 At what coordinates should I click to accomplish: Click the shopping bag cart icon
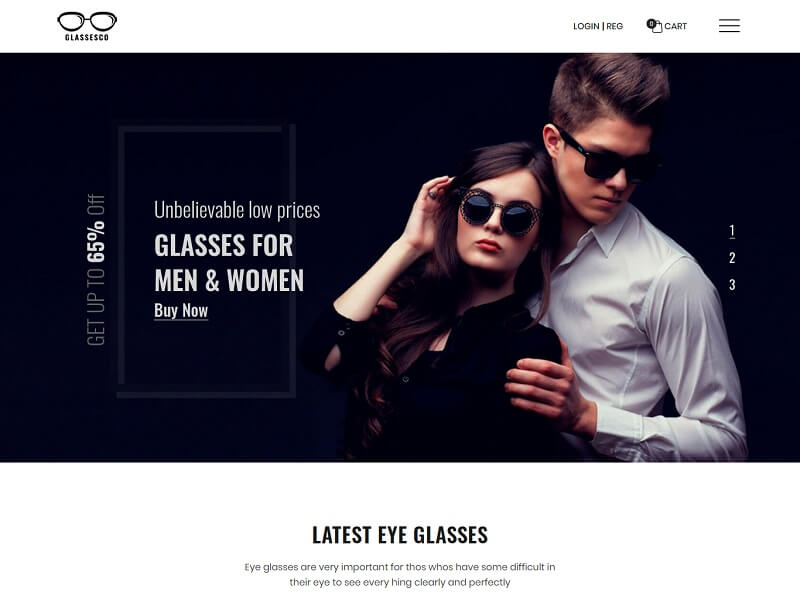(657, 27)
